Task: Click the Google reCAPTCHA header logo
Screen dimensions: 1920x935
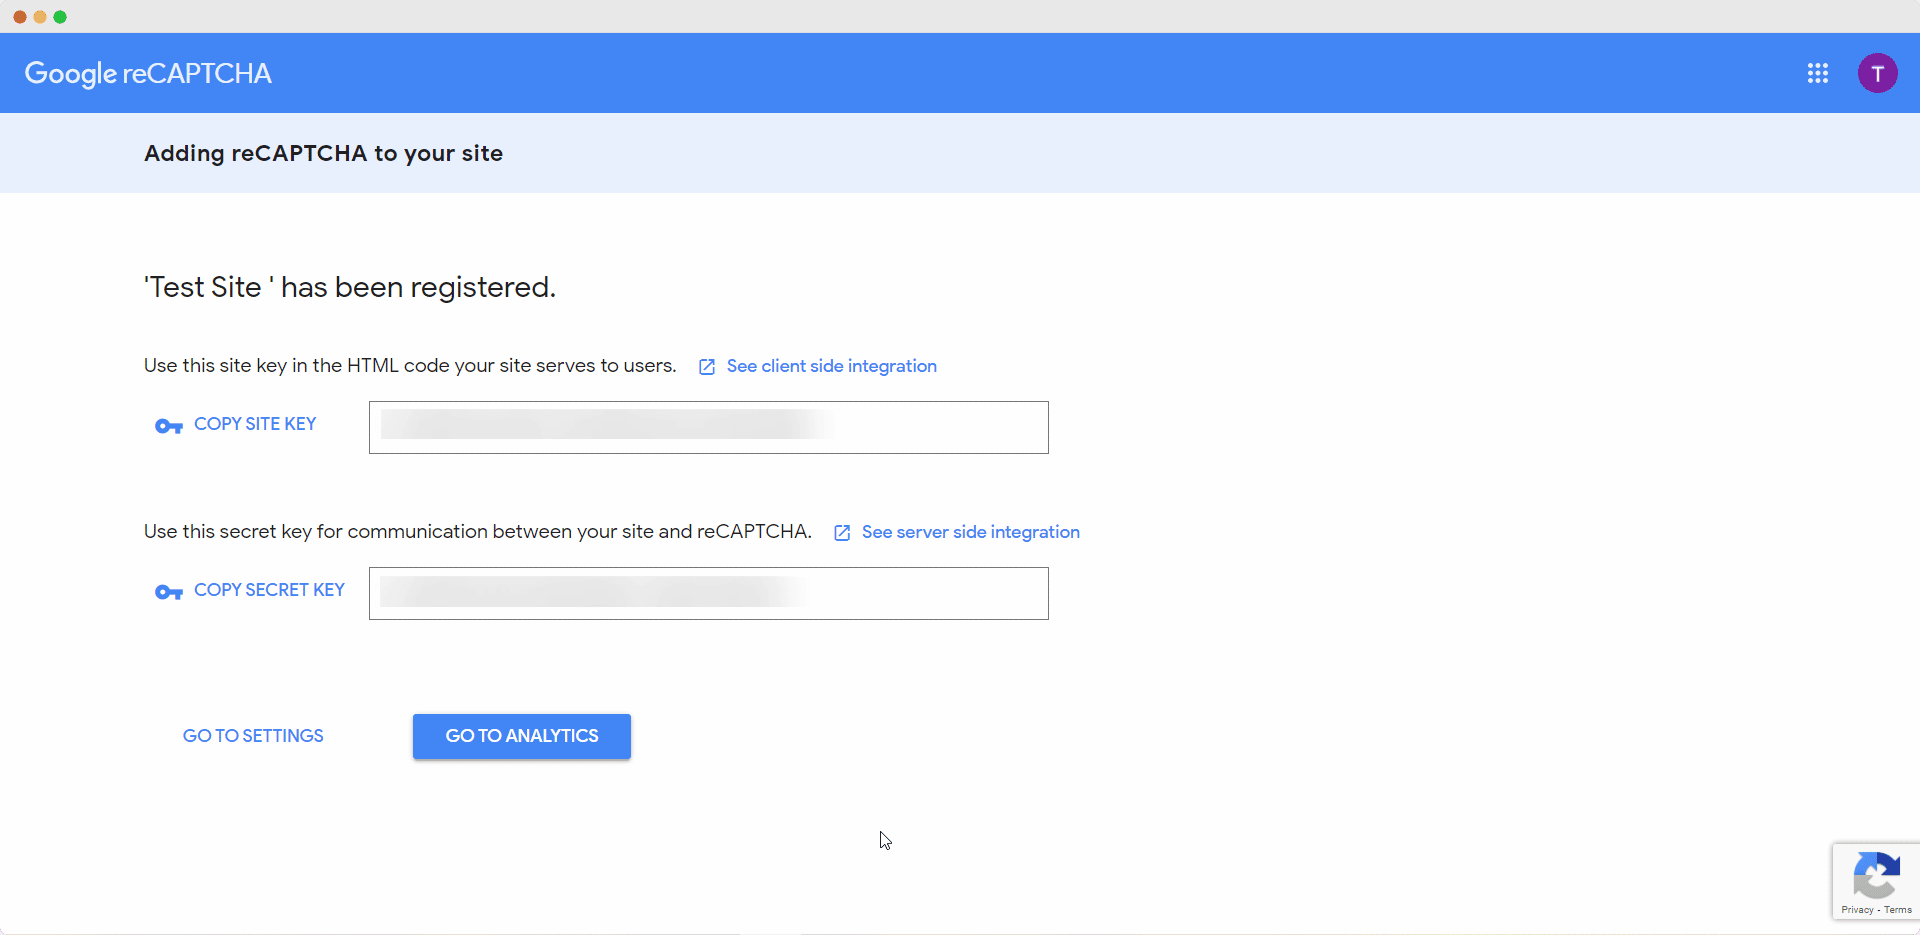Action: coord(148,73)
